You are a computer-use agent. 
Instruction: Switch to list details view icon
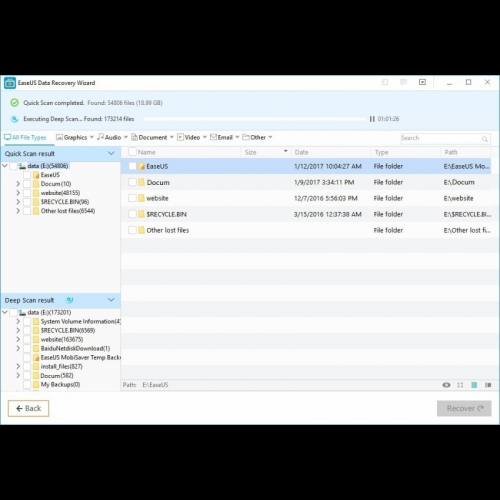point(474,385)
